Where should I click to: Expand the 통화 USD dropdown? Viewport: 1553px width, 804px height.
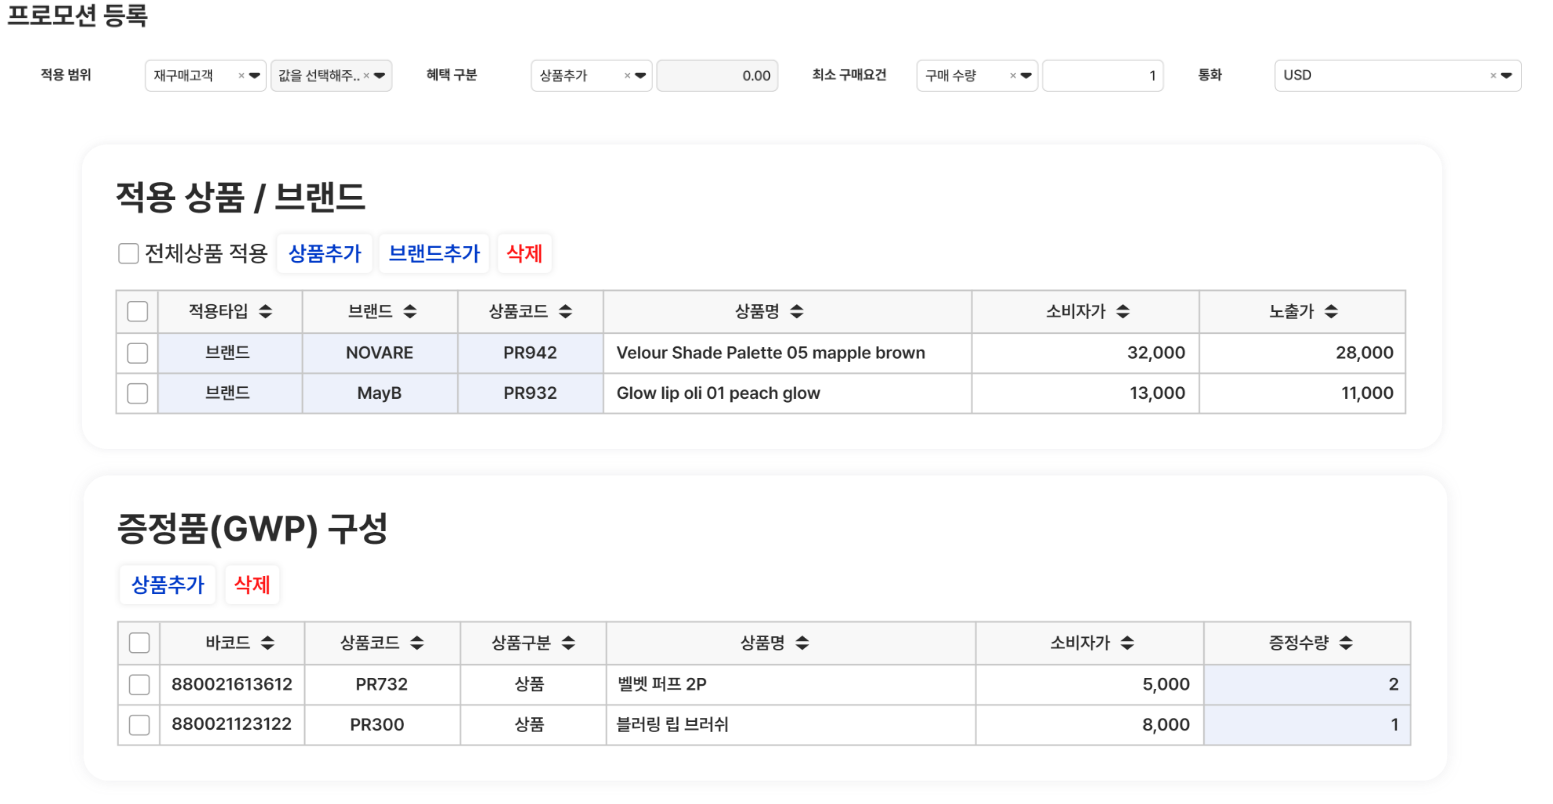(1506, 76)
